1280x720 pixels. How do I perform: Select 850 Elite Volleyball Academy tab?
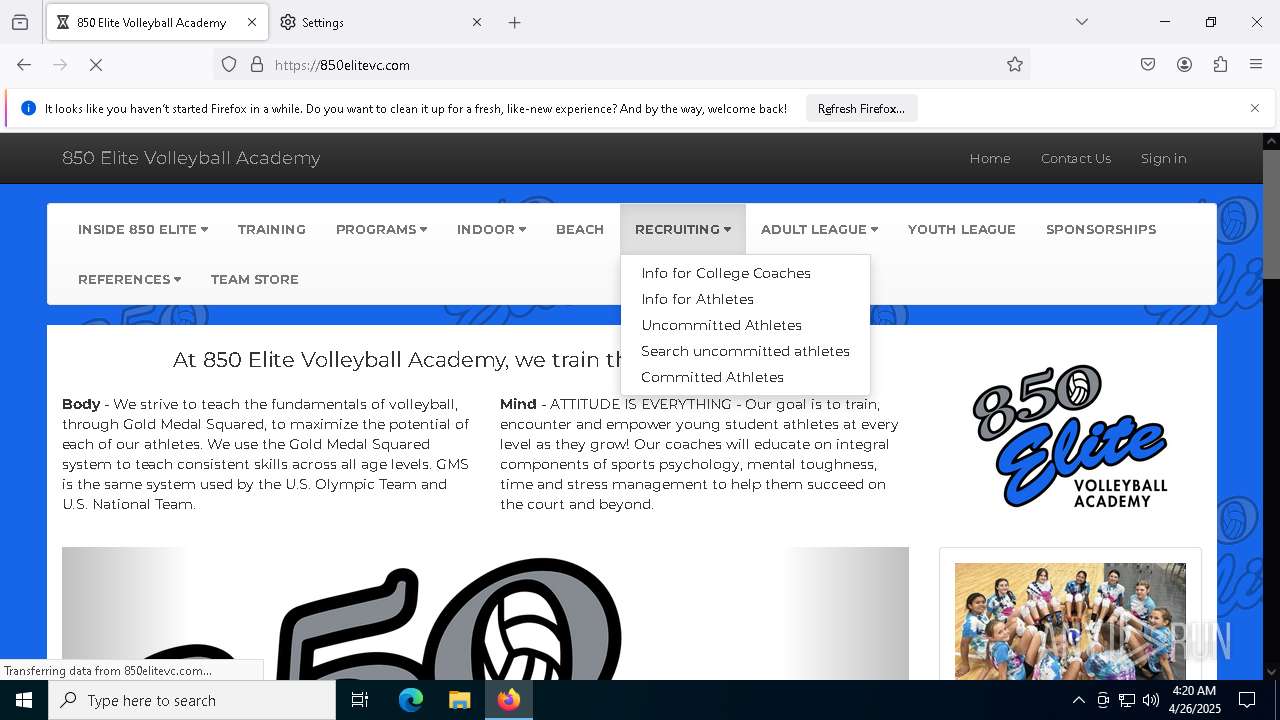[157, 22]
